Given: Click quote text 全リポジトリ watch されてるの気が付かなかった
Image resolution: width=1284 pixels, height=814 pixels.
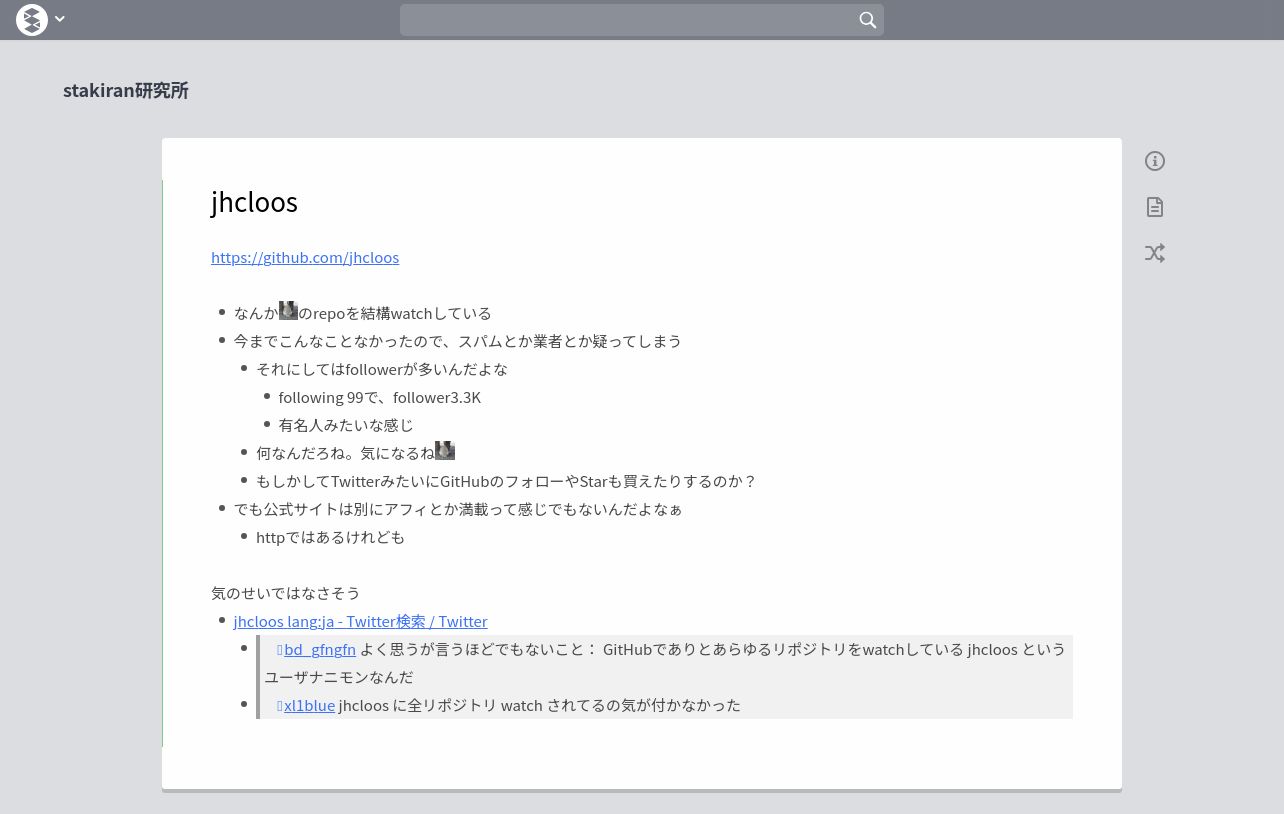Looking at the screenshot, I should click(574, 705).
